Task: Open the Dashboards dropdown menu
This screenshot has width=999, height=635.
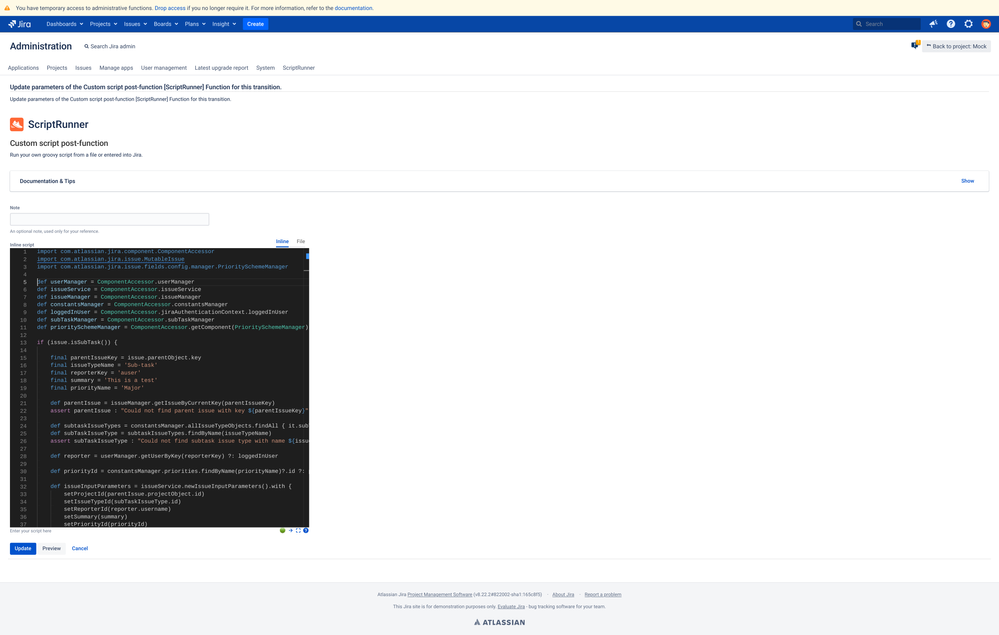Action: (64, 24)
